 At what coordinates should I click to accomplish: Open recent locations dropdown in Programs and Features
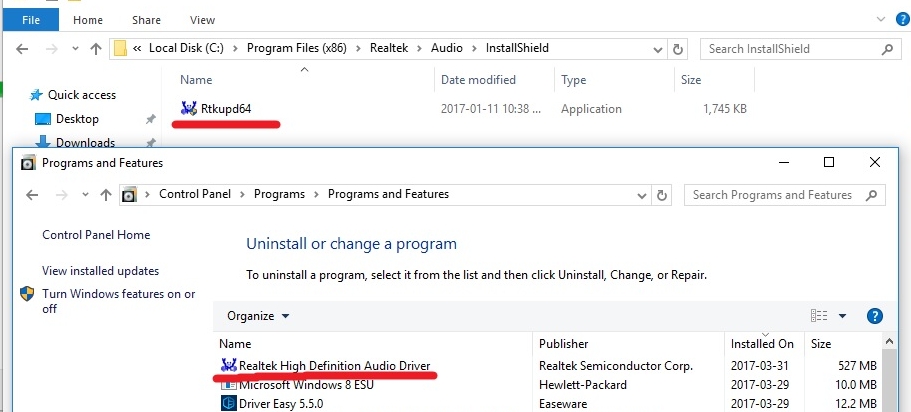pyautogui.click(x=85, y=195)
